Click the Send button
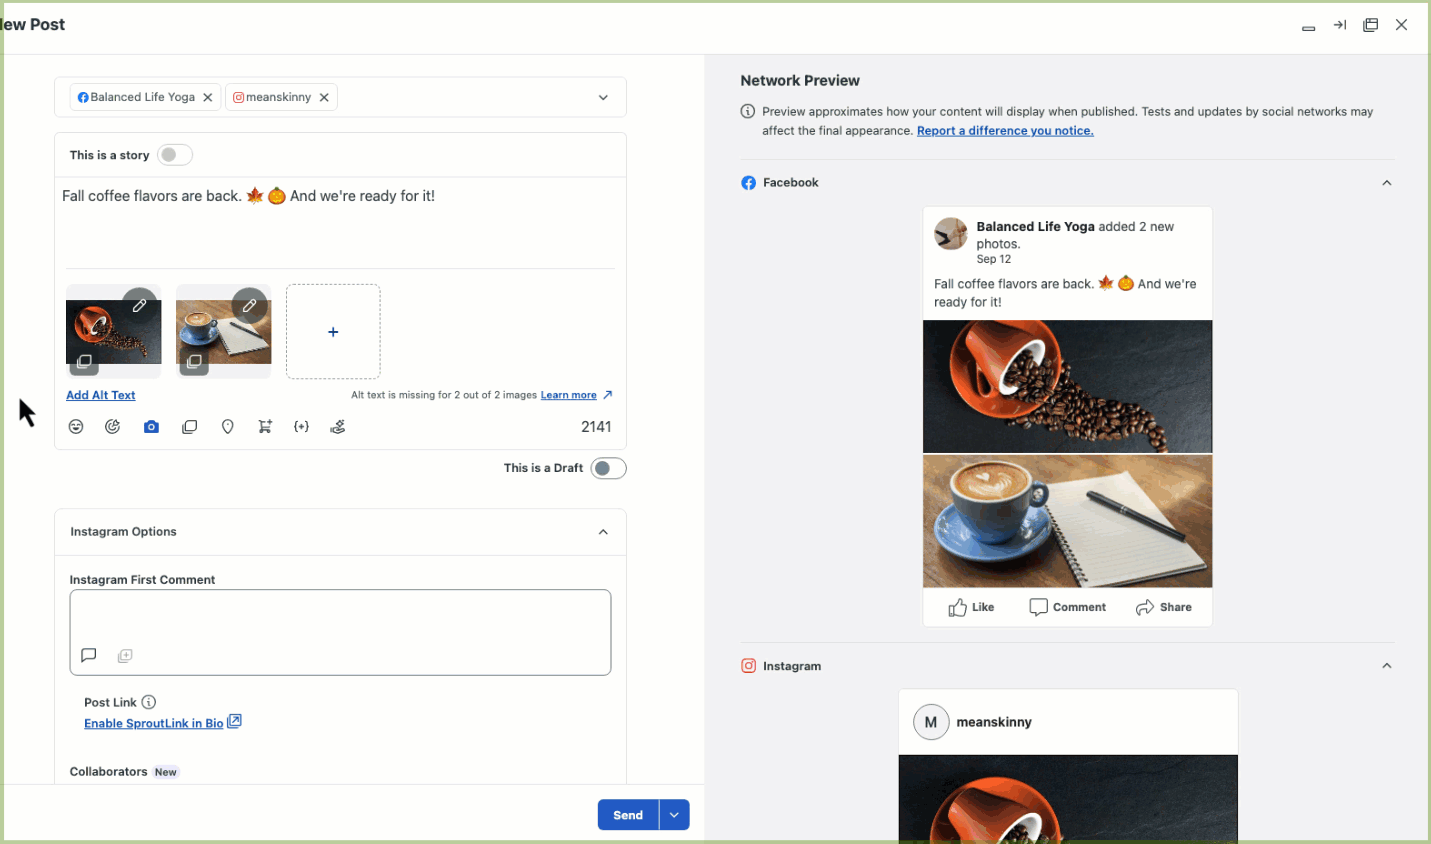 (x=628, y=815)
